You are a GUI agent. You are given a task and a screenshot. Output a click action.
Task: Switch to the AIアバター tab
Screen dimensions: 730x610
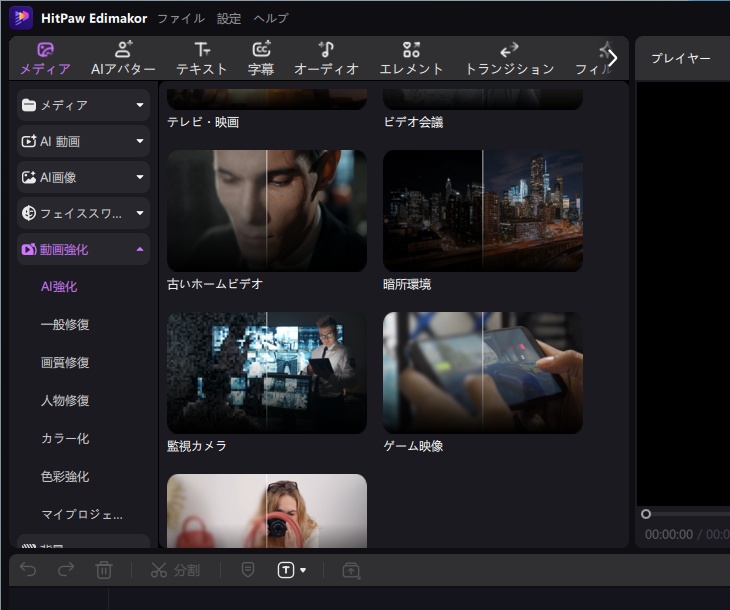(123, 59)
